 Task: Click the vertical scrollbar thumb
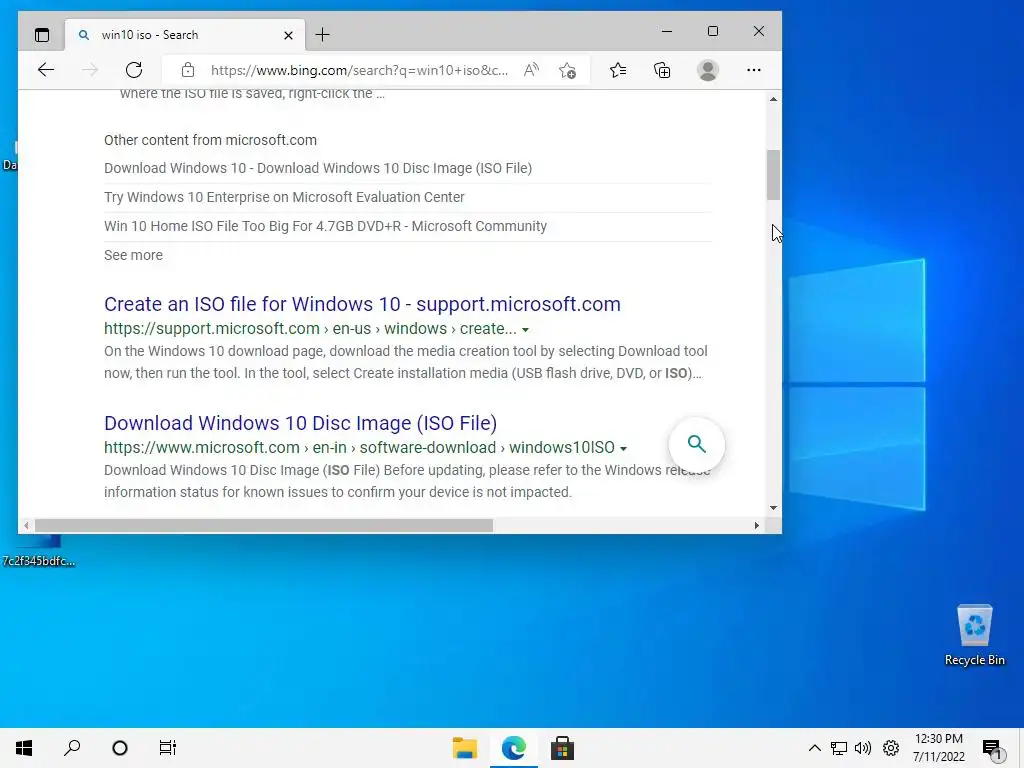[773, 175]
